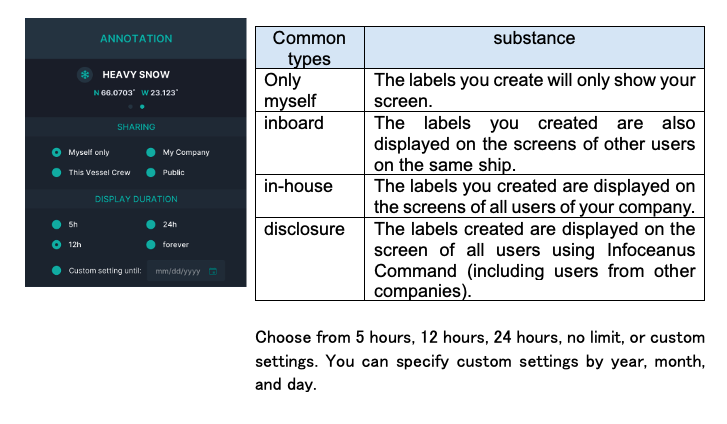Click the heavy snow snowflake icon
Image resolution: width=727 pixels, height=424 pixels.
tap(85, 74)
